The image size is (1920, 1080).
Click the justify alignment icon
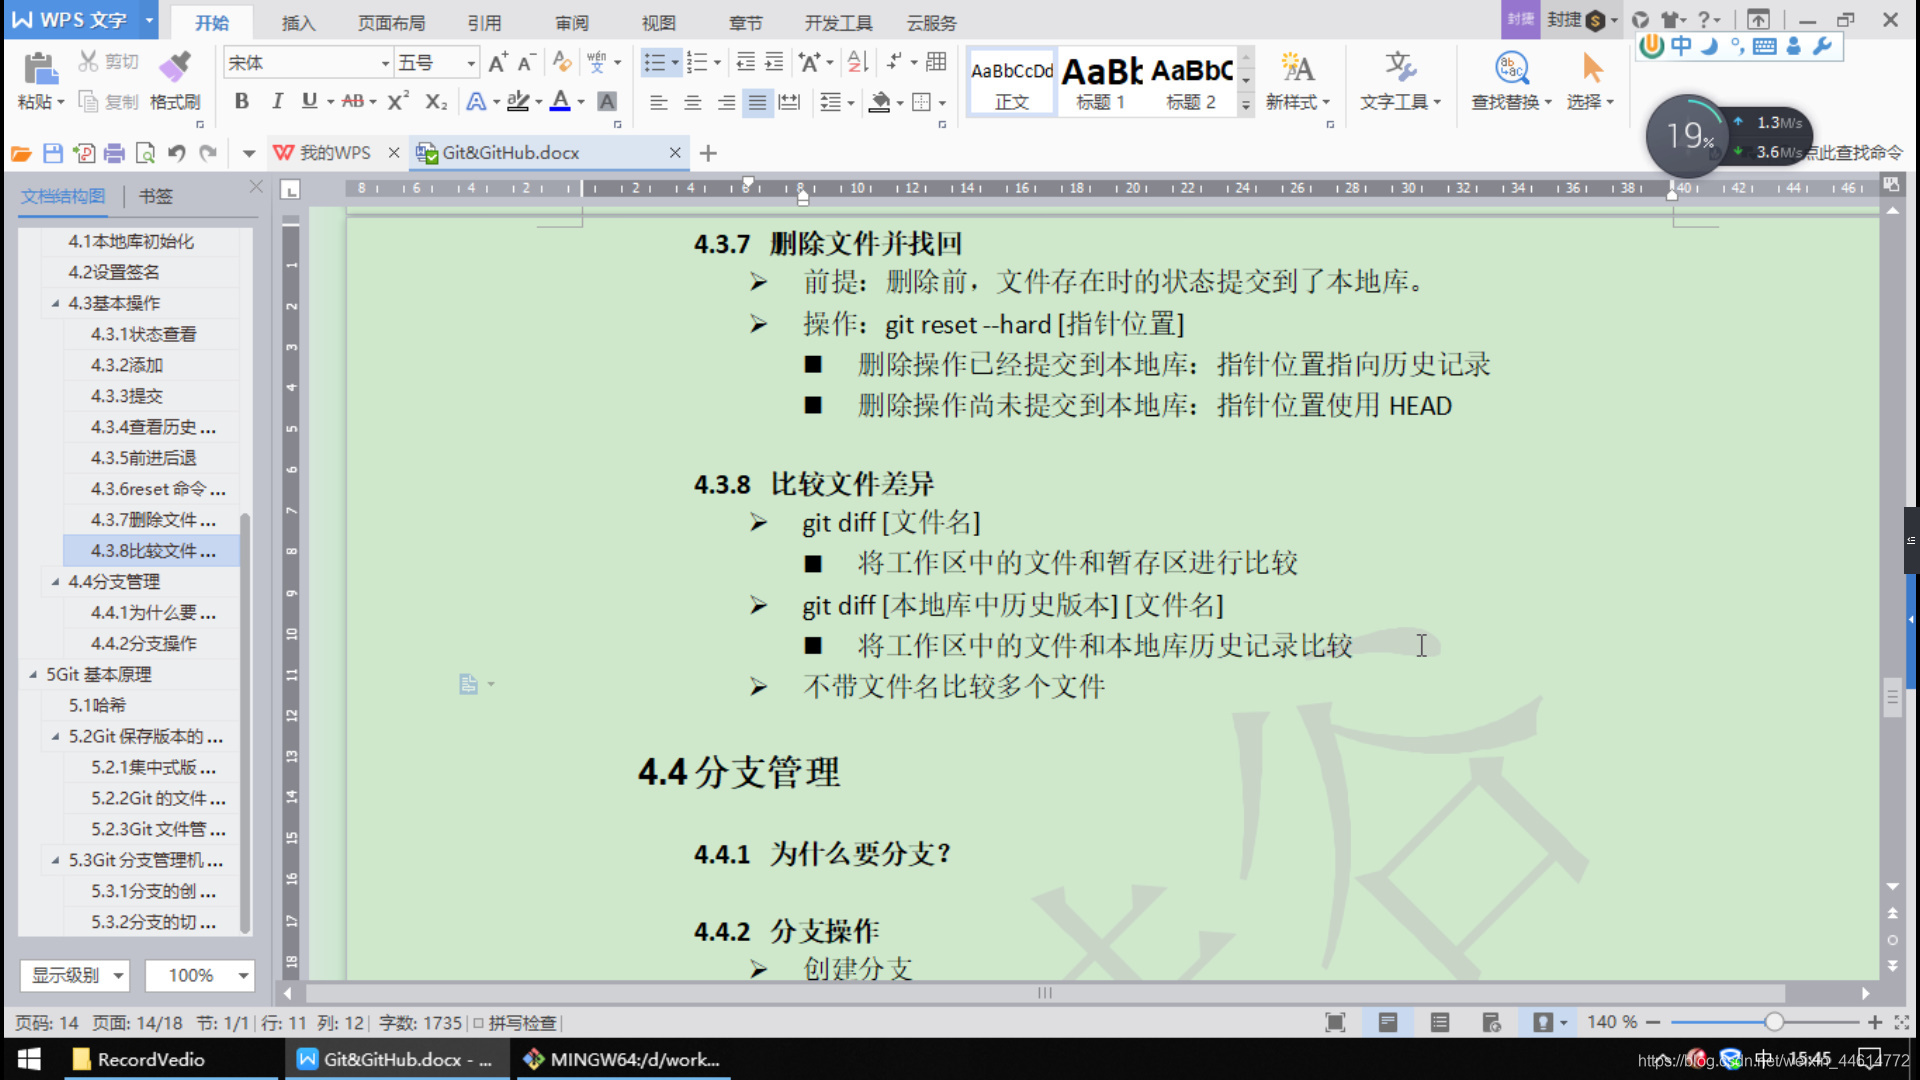pos(758,102)
